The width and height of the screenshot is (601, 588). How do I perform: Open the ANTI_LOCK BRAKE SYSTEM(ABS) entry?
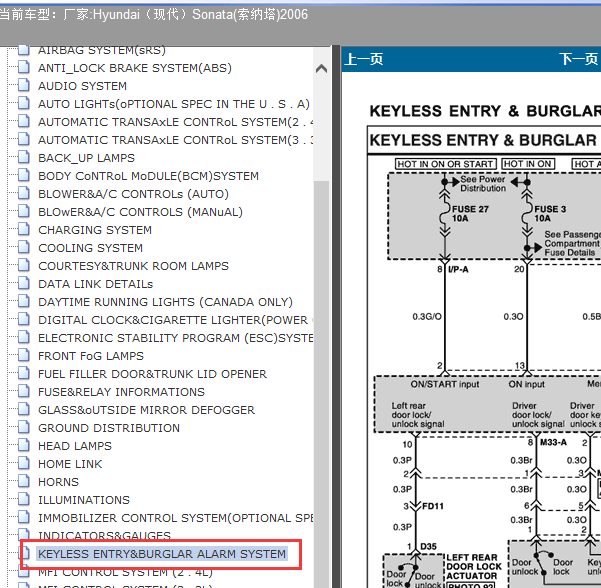pyautogui.click(x=135, y=68)
